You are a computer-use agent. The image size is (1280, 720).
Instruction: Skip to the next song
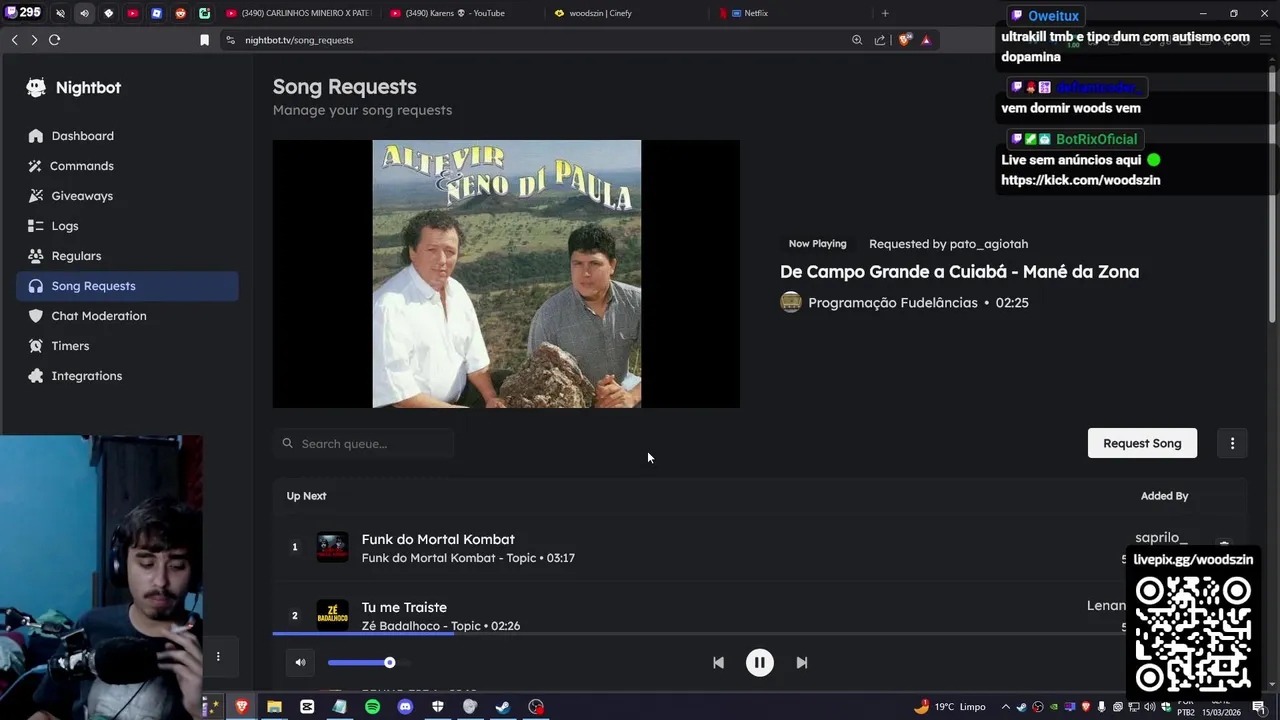(801, 662)
